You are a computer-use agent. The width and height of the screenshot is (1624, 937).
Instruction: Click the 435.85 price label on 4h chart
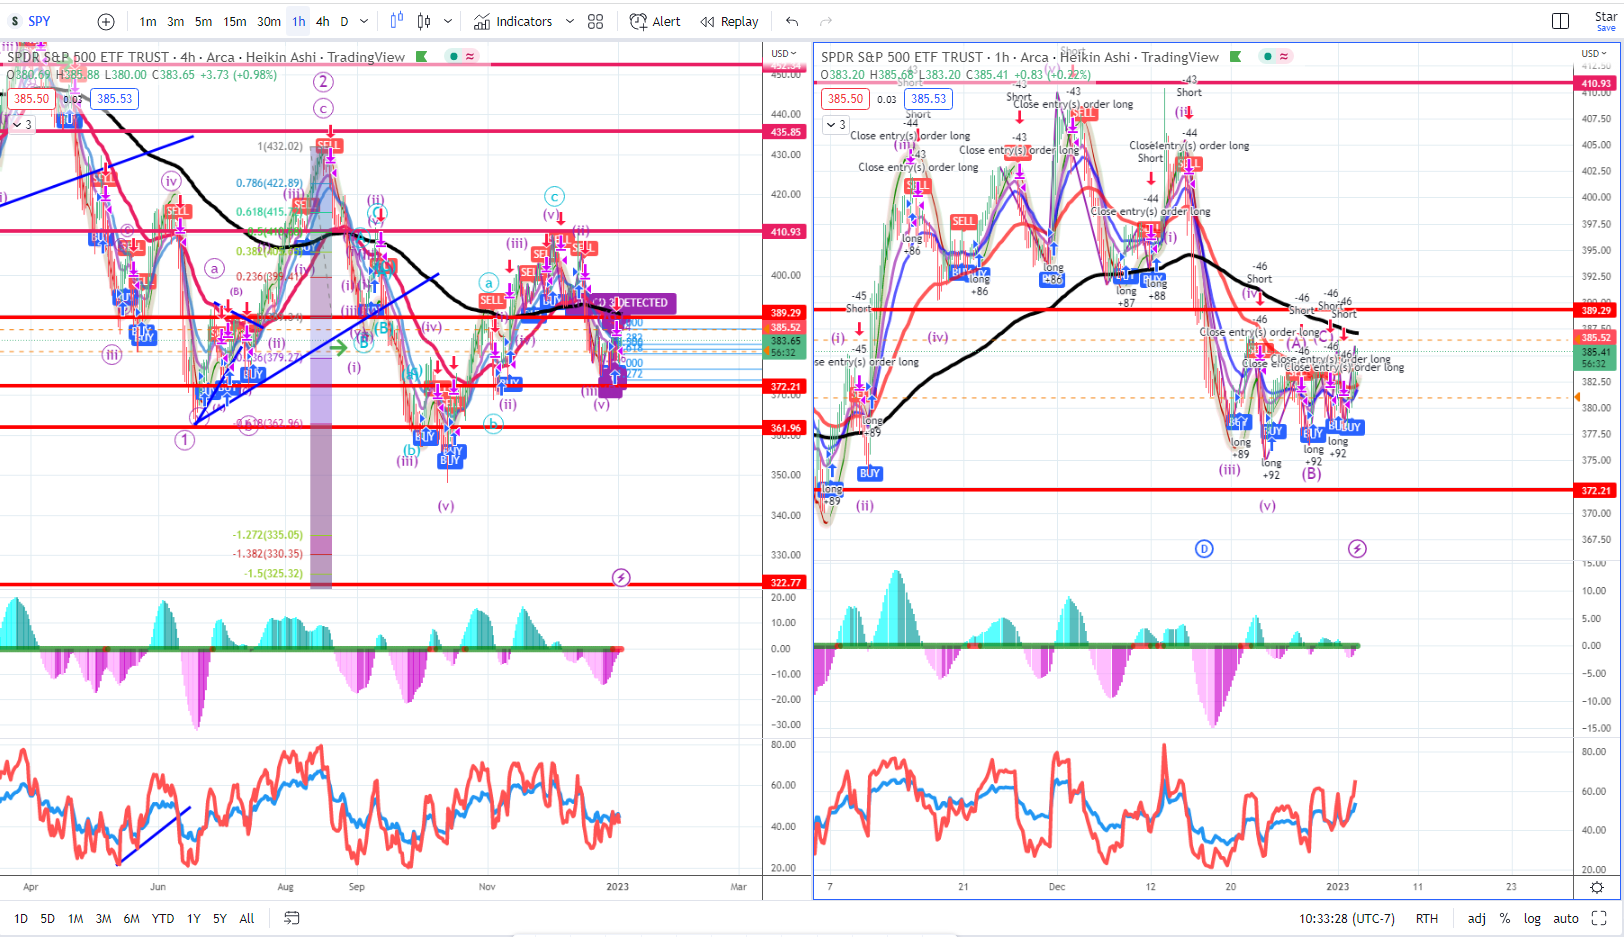(785, 131)
